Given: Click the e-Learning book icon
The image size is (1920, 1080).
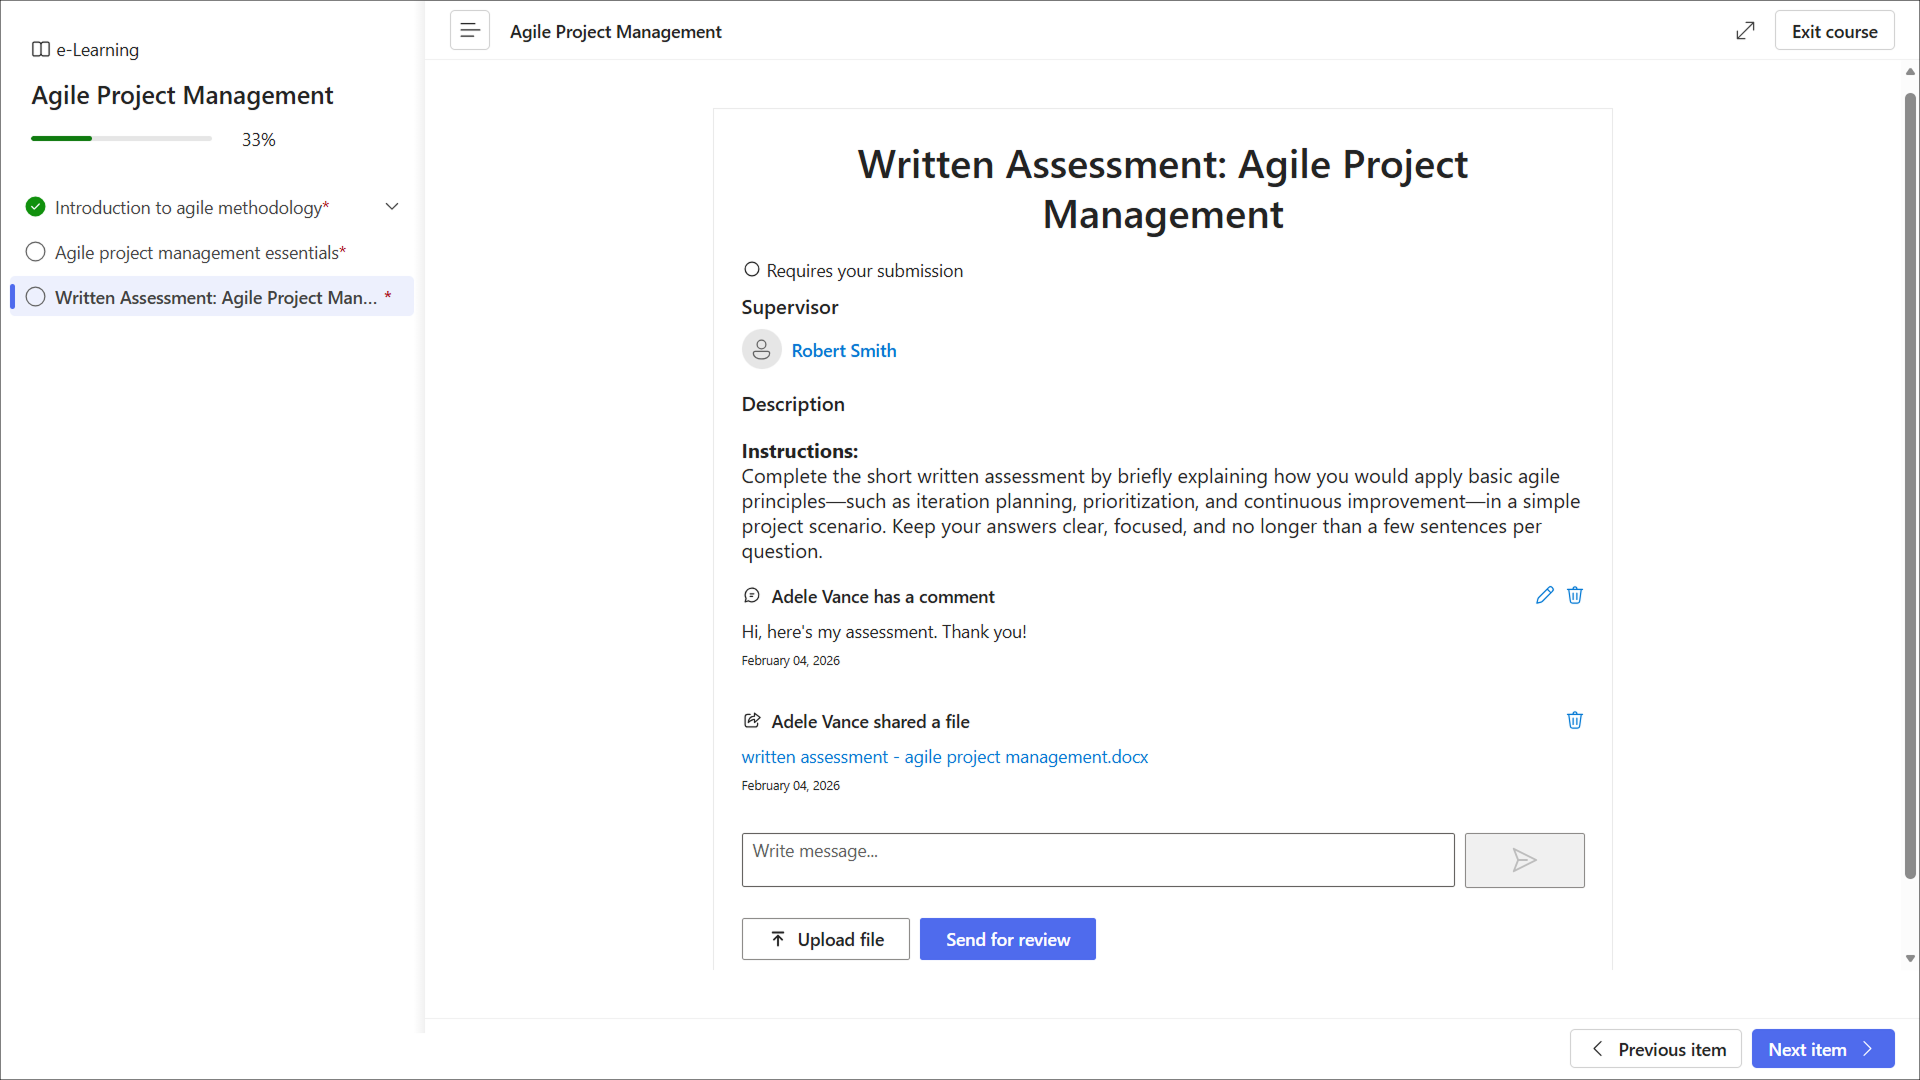Looking at the screenshot, I should 41,49.
